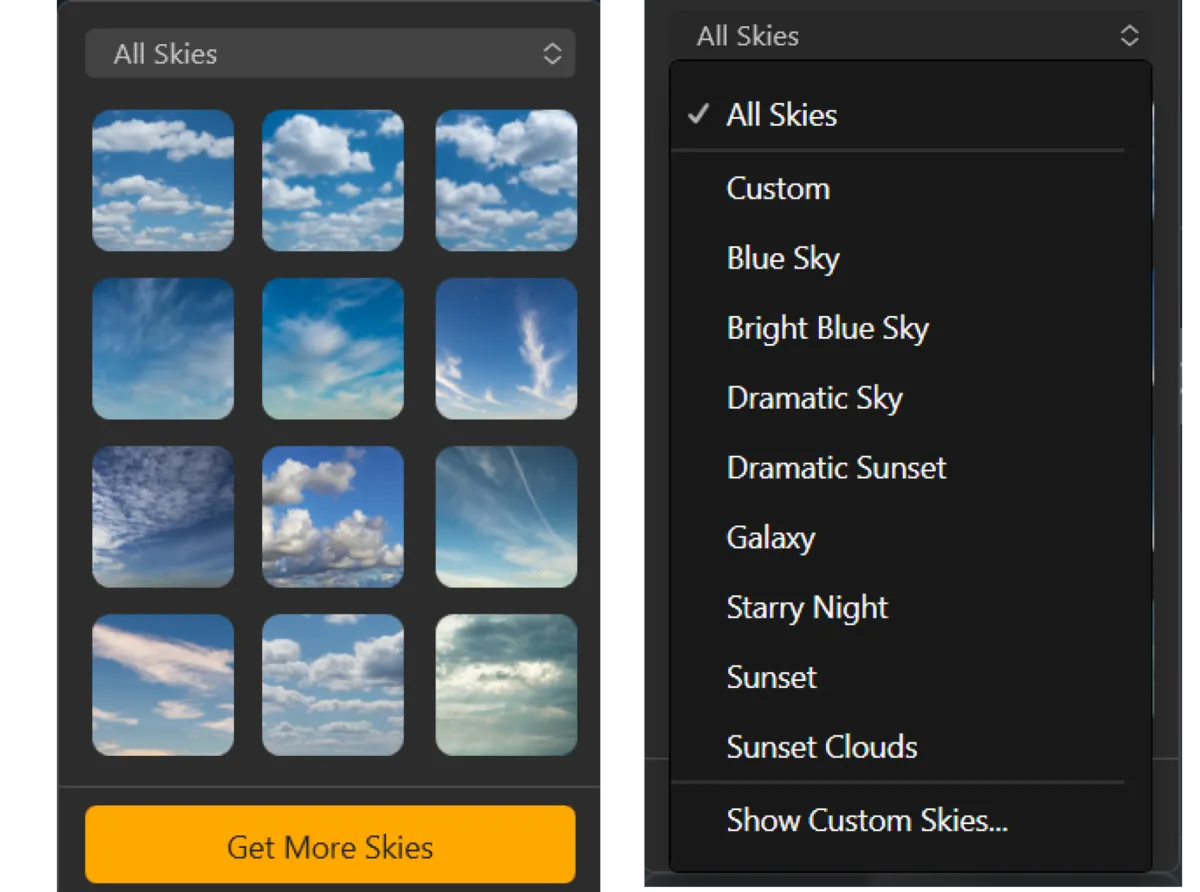
Task: Pick the sunset clouds thumbnail in bottom row
Action: 163,685
